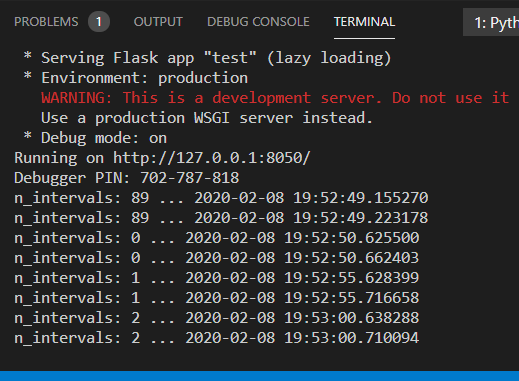The width and height of the screenshot is (519, 381).
Task: Click 'Use a production WSGI server instead' text
Action: (207, 118)
